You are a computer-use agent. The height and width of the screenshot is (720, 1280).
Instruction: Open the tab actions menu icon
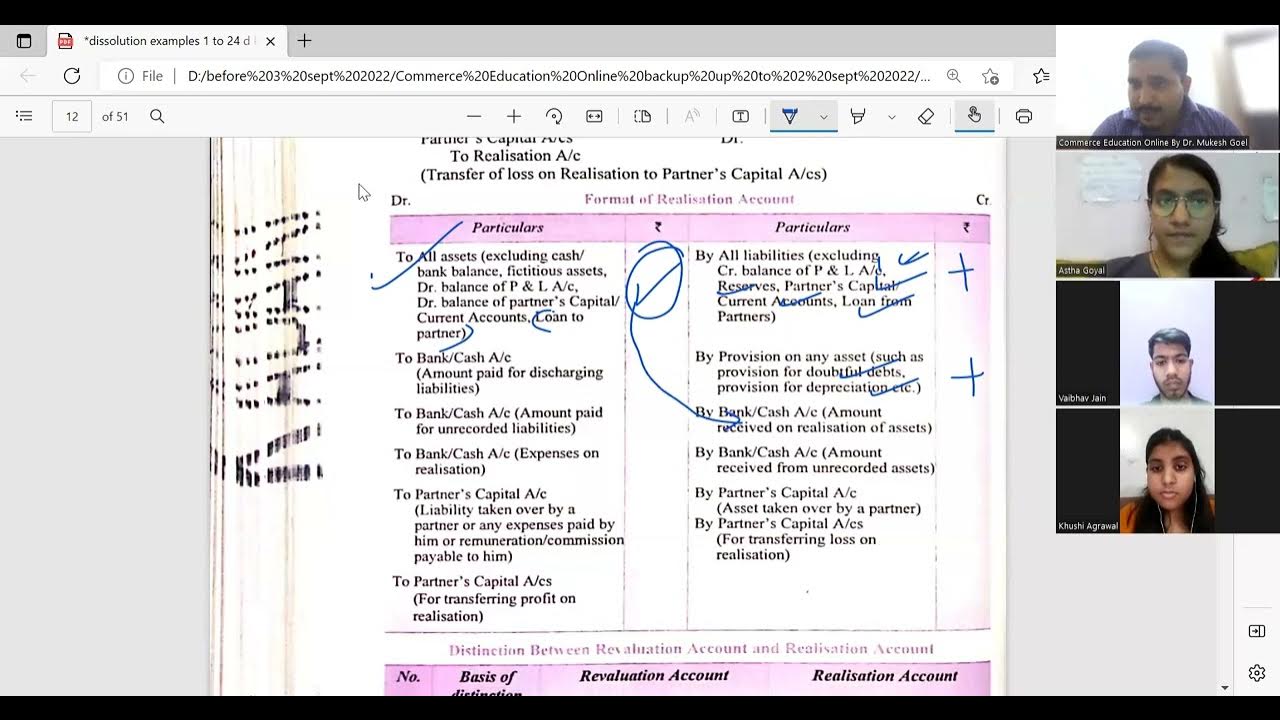pyautogui.click(x=24, y=41)
